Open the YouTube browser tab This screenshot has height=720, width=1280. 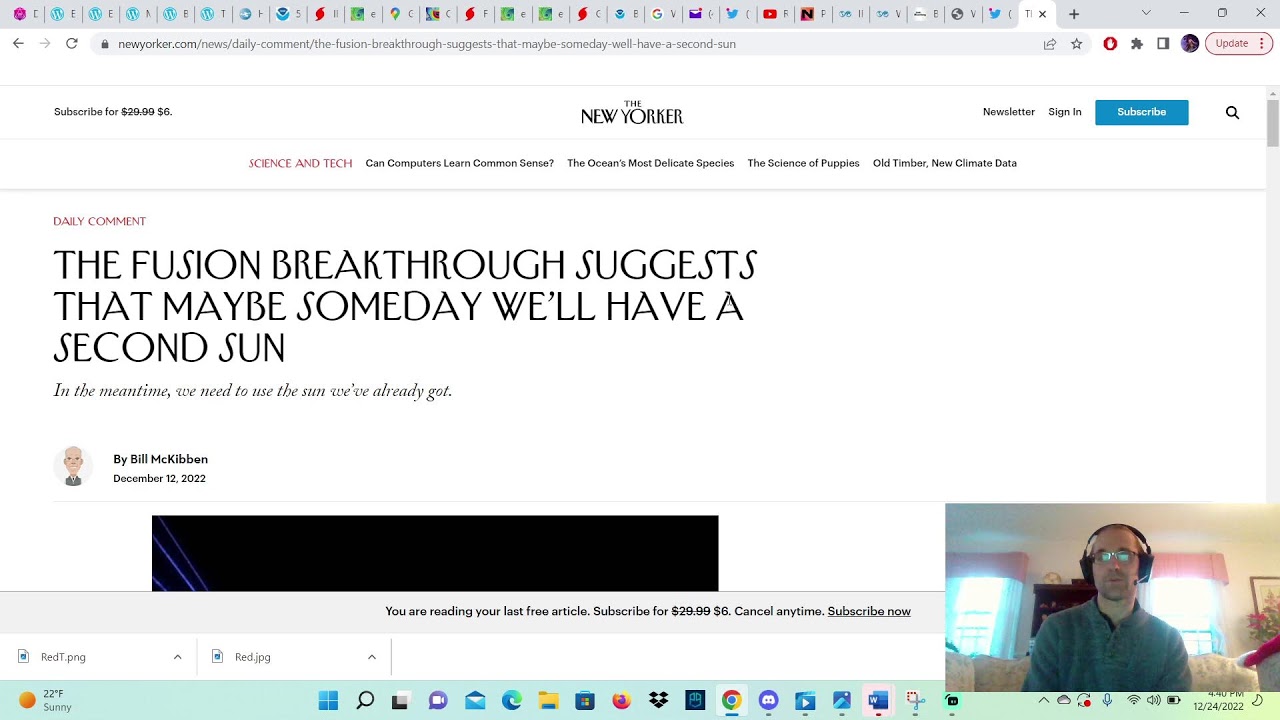coord(775,14)
